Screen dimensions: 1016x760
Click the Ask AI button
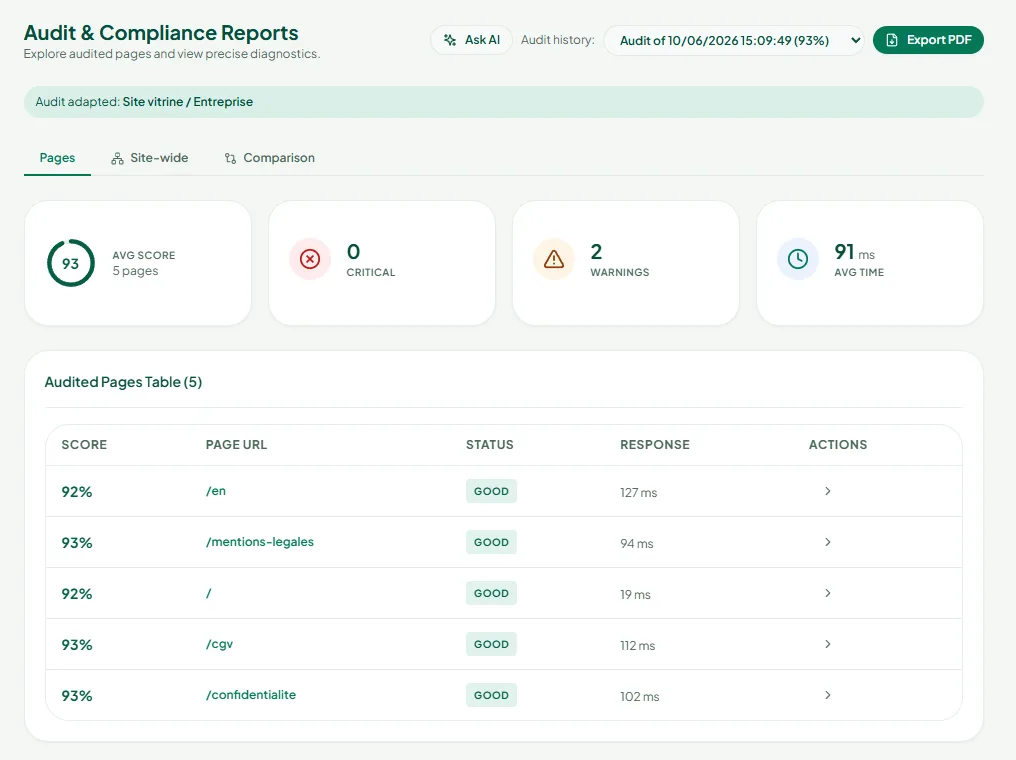pos(472,40)
